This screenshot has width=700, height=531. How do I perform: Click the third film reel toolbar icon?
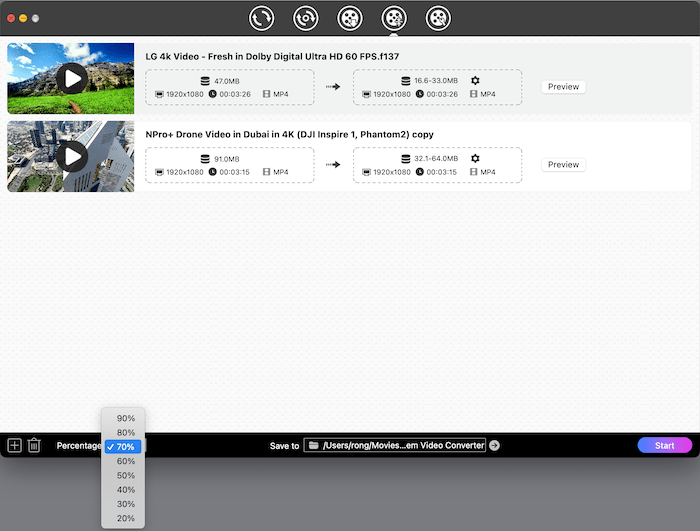click(349, 17)
